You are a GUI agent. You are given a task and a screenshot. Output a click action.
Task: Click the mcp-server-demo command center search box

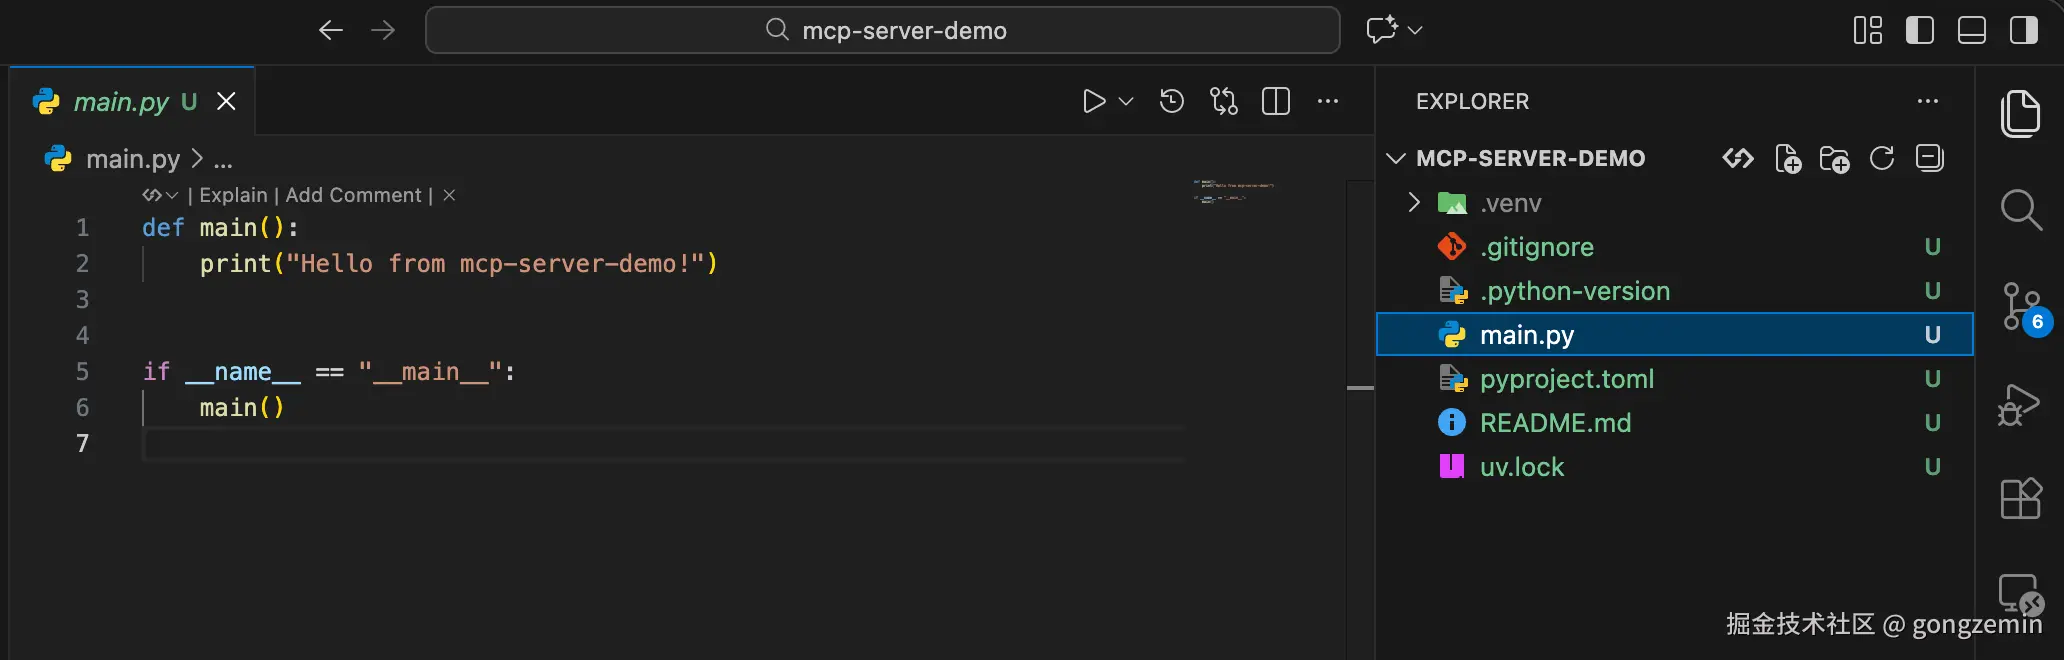tap(882, 31)
